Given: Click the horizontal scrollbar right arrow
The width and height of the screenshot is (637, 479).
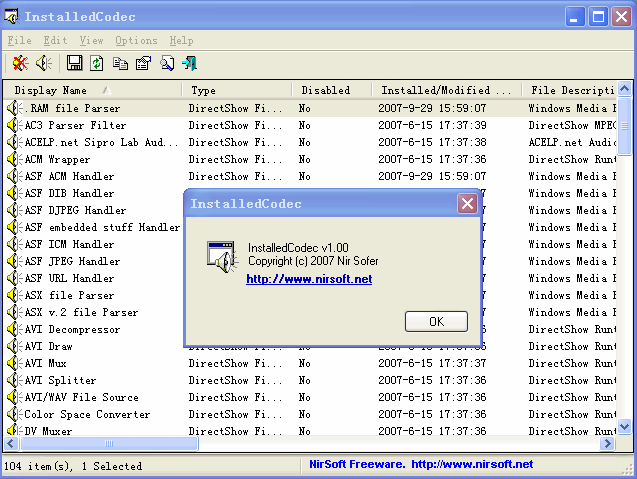Looking at the screenshot, I should click(x=608, y=443).
